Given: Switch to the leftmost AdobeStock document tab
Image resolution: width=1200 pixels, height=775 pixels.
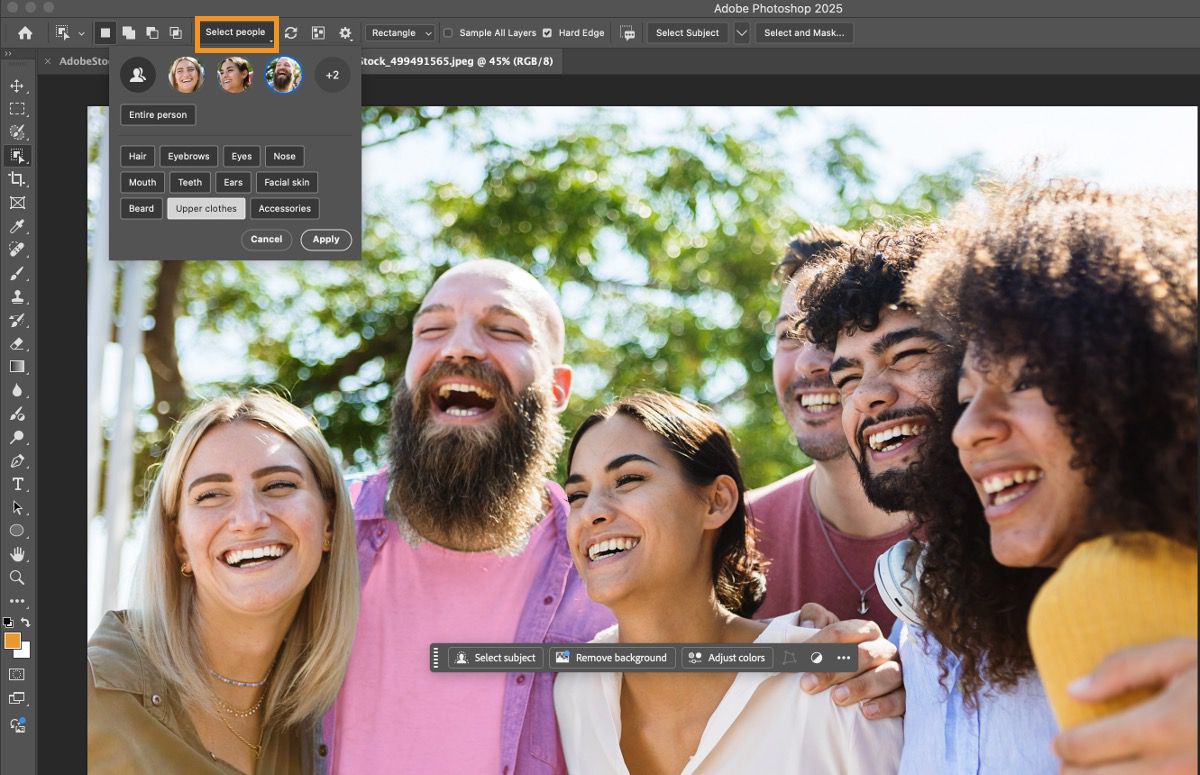Looking at the screenshot, I should coord(85,60).
